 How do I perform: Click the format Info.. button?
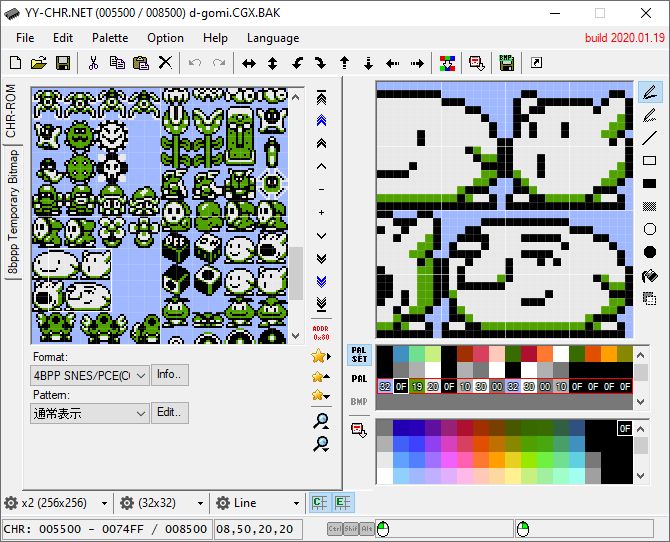[169, 375]
